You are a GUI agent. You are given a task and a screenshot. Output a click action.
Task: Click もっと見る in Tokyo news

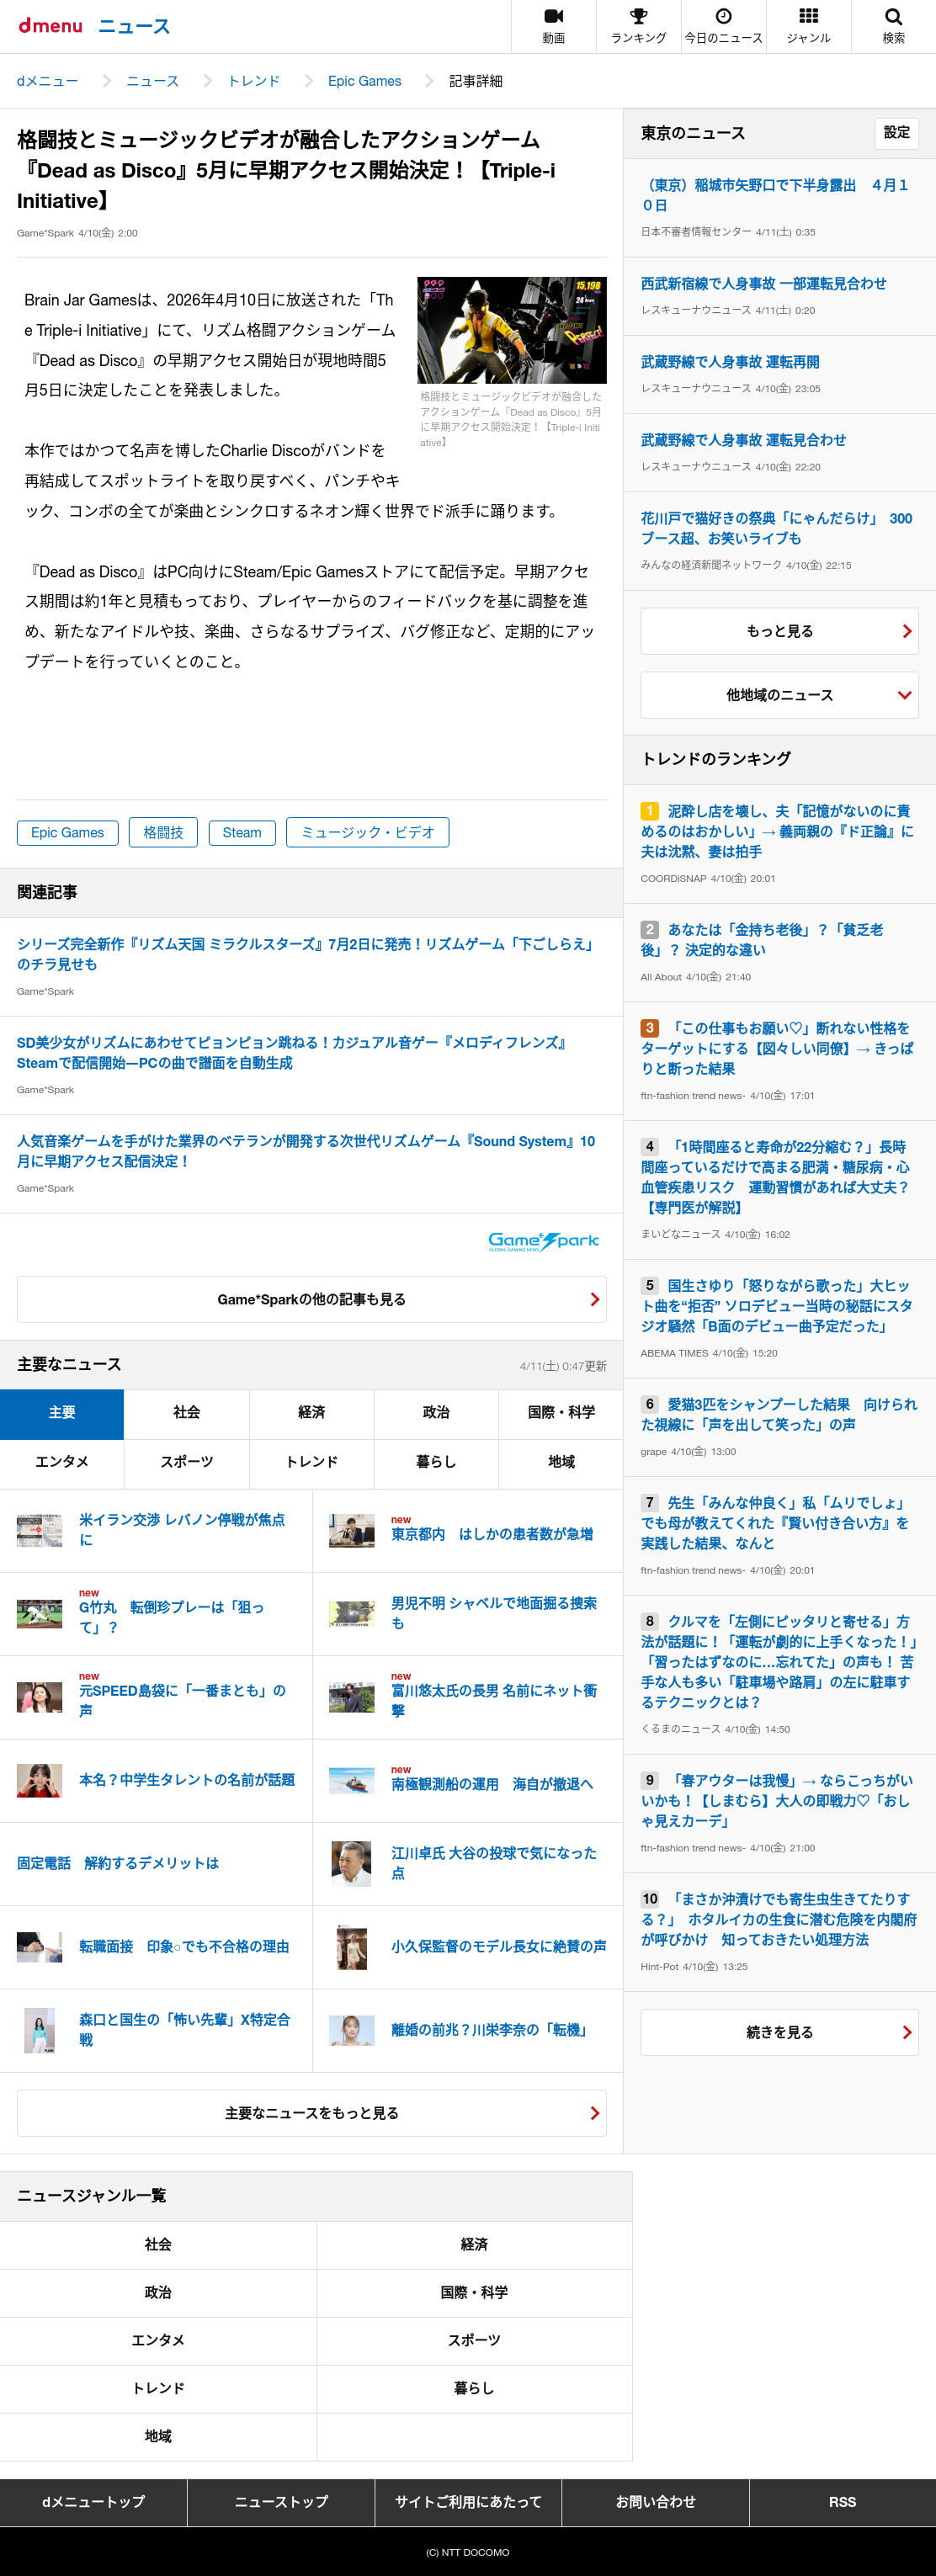(779, 631)
